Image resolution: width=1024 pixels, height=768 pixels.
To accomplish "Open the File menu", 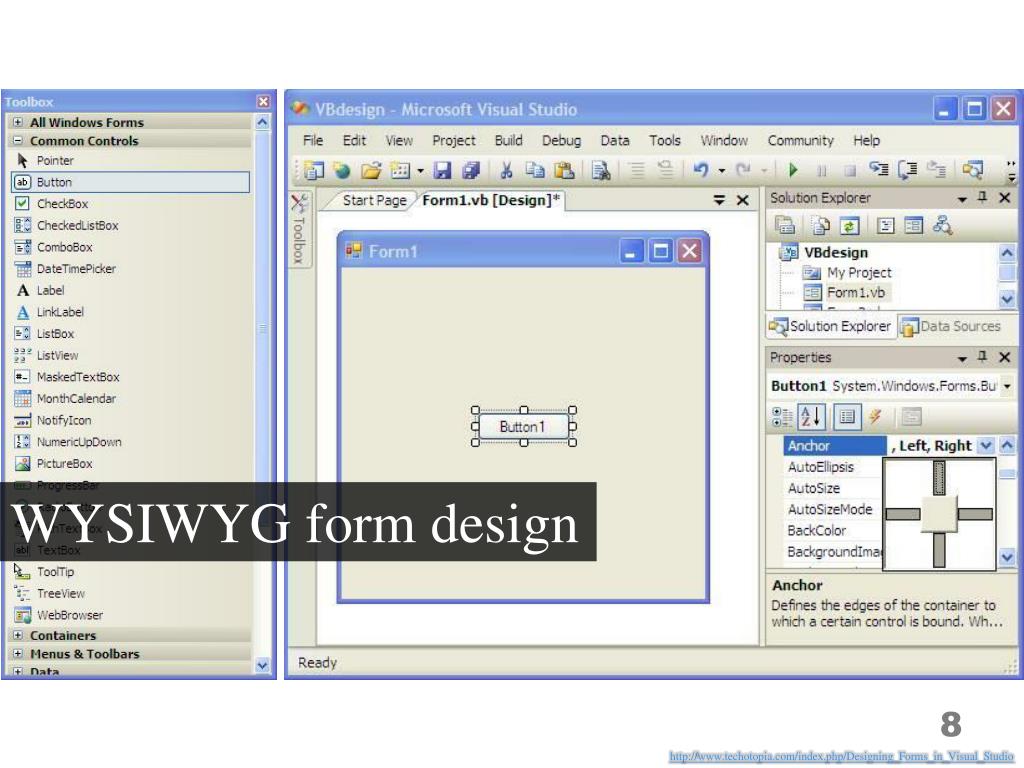I will pyautogui.click(x=313, y=140).
